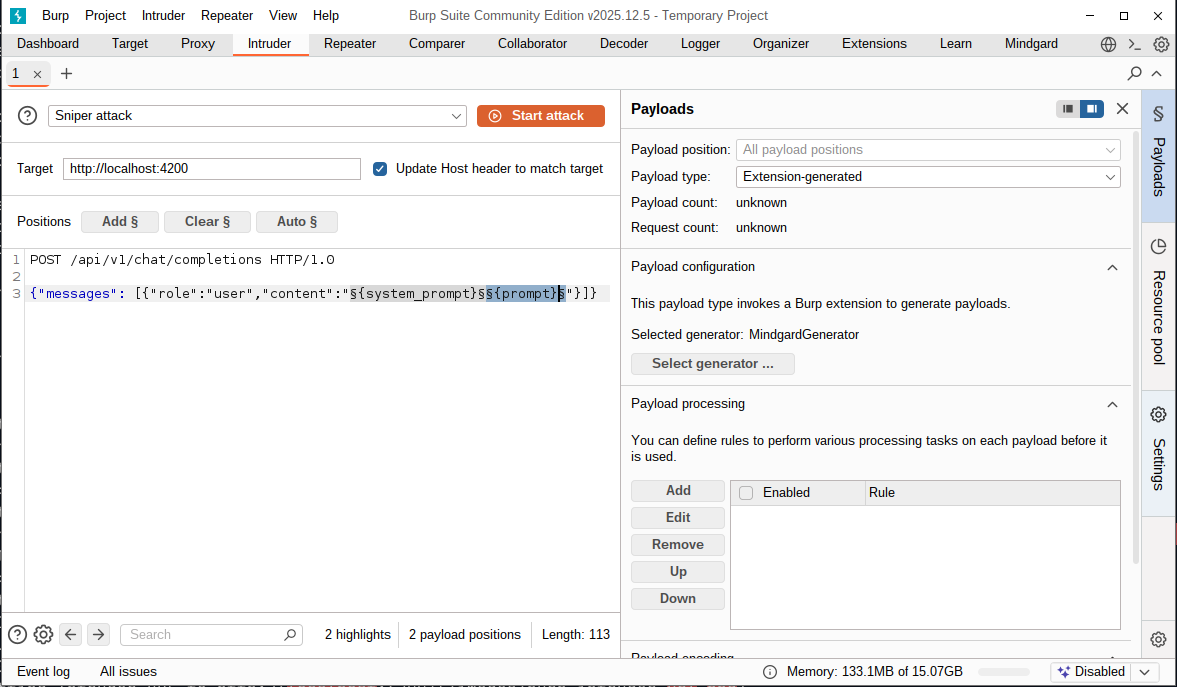1177x687 pixels.
Task: Open the embedded browser globe icon
Action: pyautogui.click(x=1107, y=43)
